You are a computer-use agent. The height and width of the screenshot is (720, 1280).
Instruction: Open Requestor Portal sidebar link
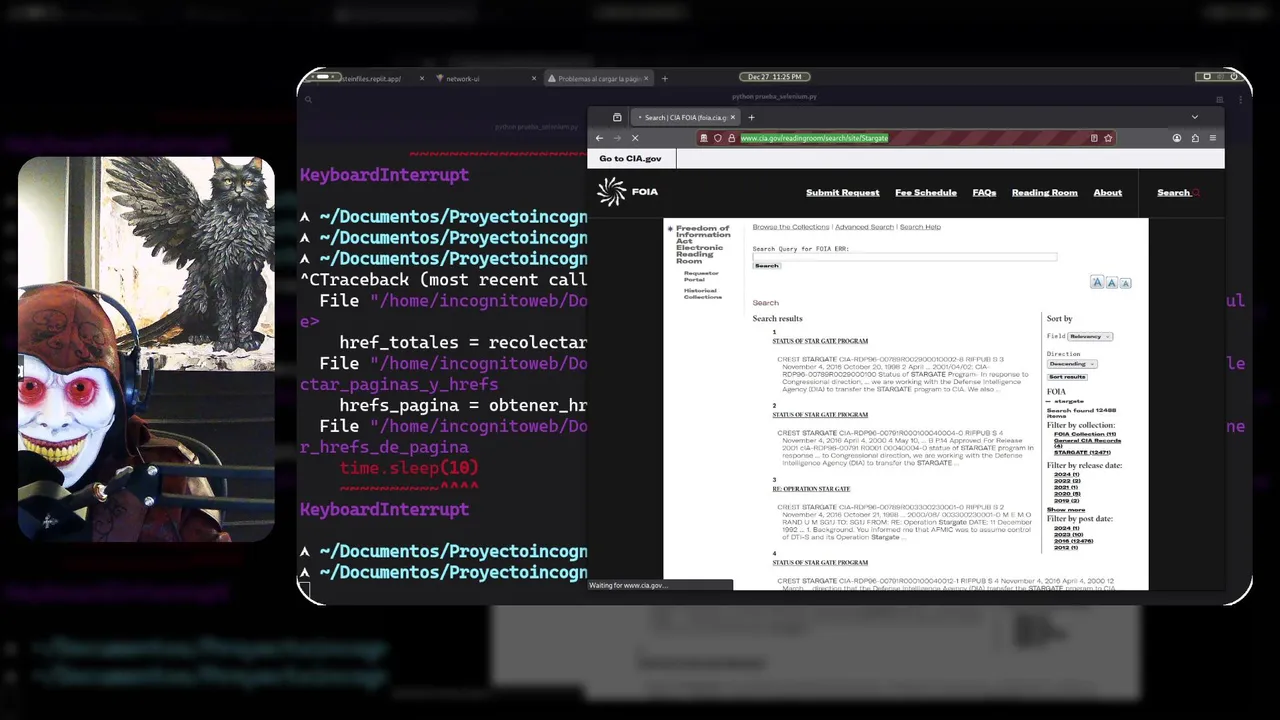[701, 276]
